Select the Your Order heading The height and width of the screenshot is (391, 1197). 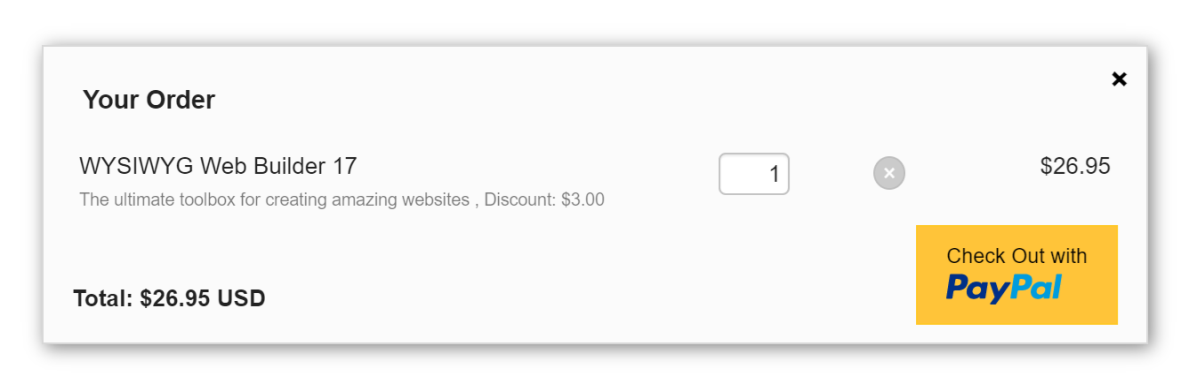(x=149, y=99)
